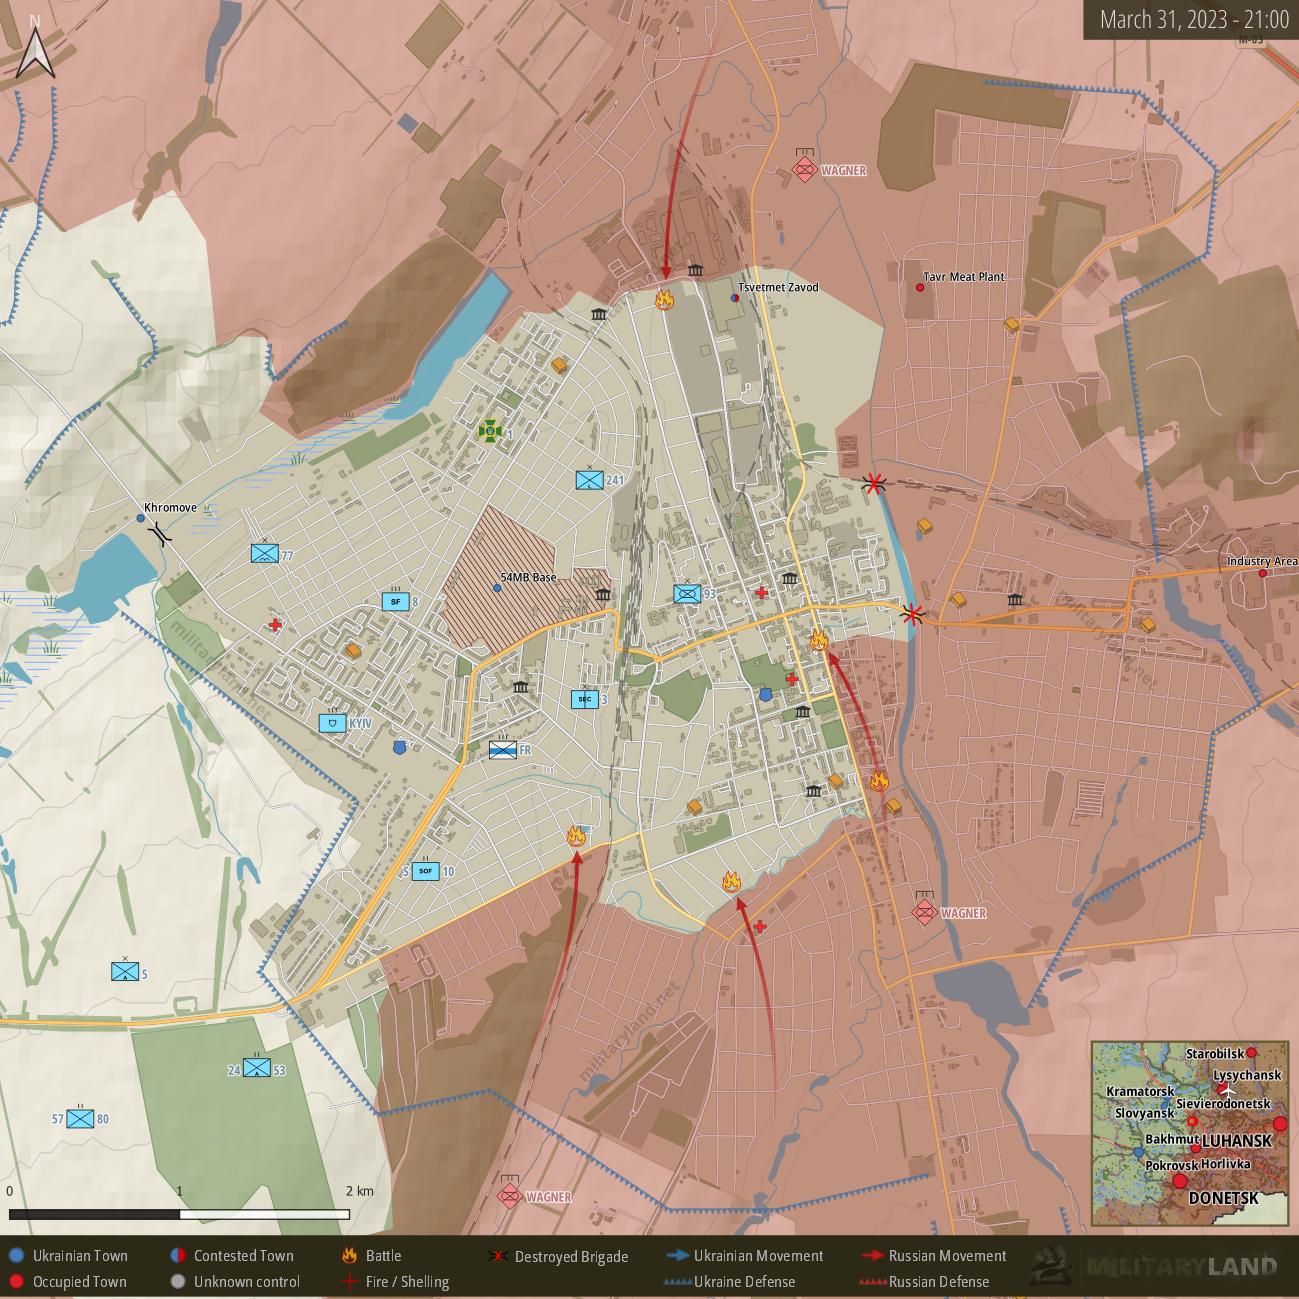Select the FR unit flag icon

pyautogui.click(x=503, y=750)
